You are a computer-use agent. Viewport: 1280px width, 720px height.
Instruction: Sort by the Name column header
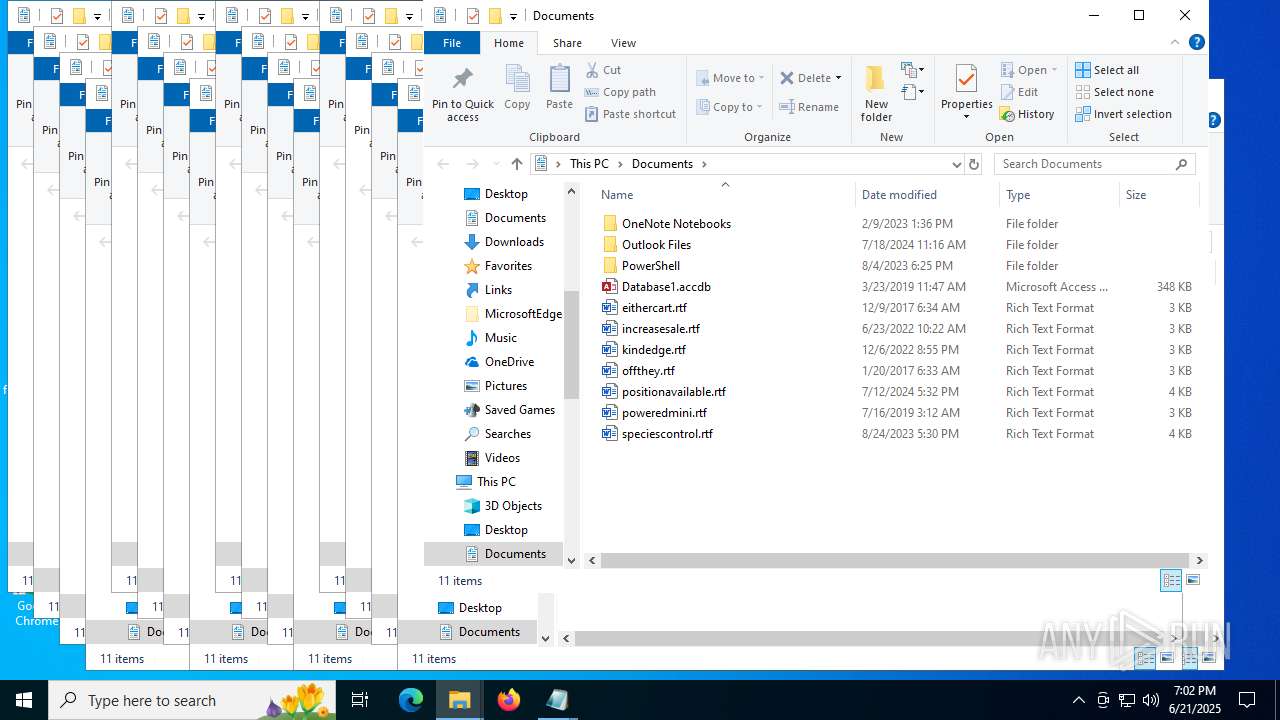tap(725, 195)
